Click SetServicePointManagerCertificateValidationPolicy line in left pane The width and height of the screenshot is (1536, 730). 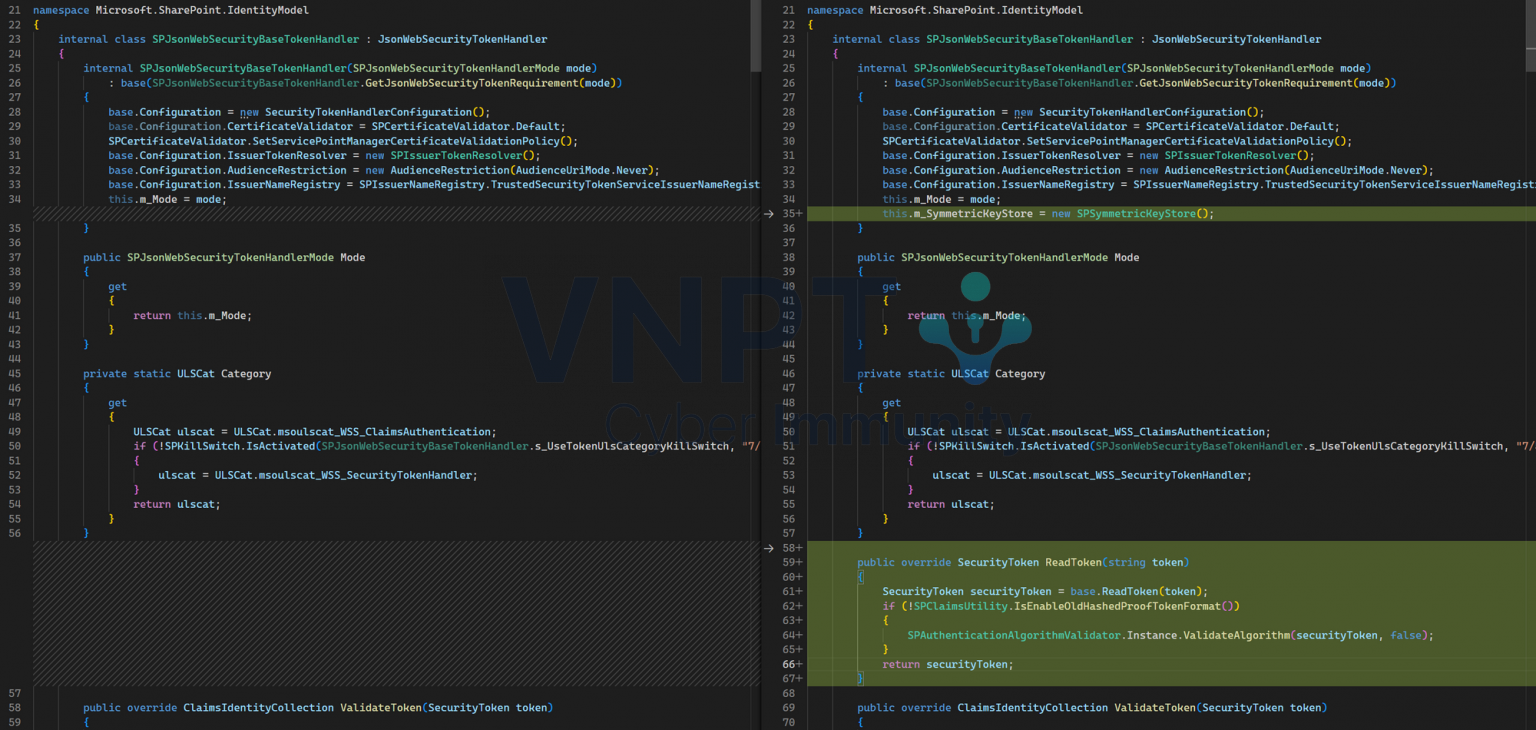point(343,141)
